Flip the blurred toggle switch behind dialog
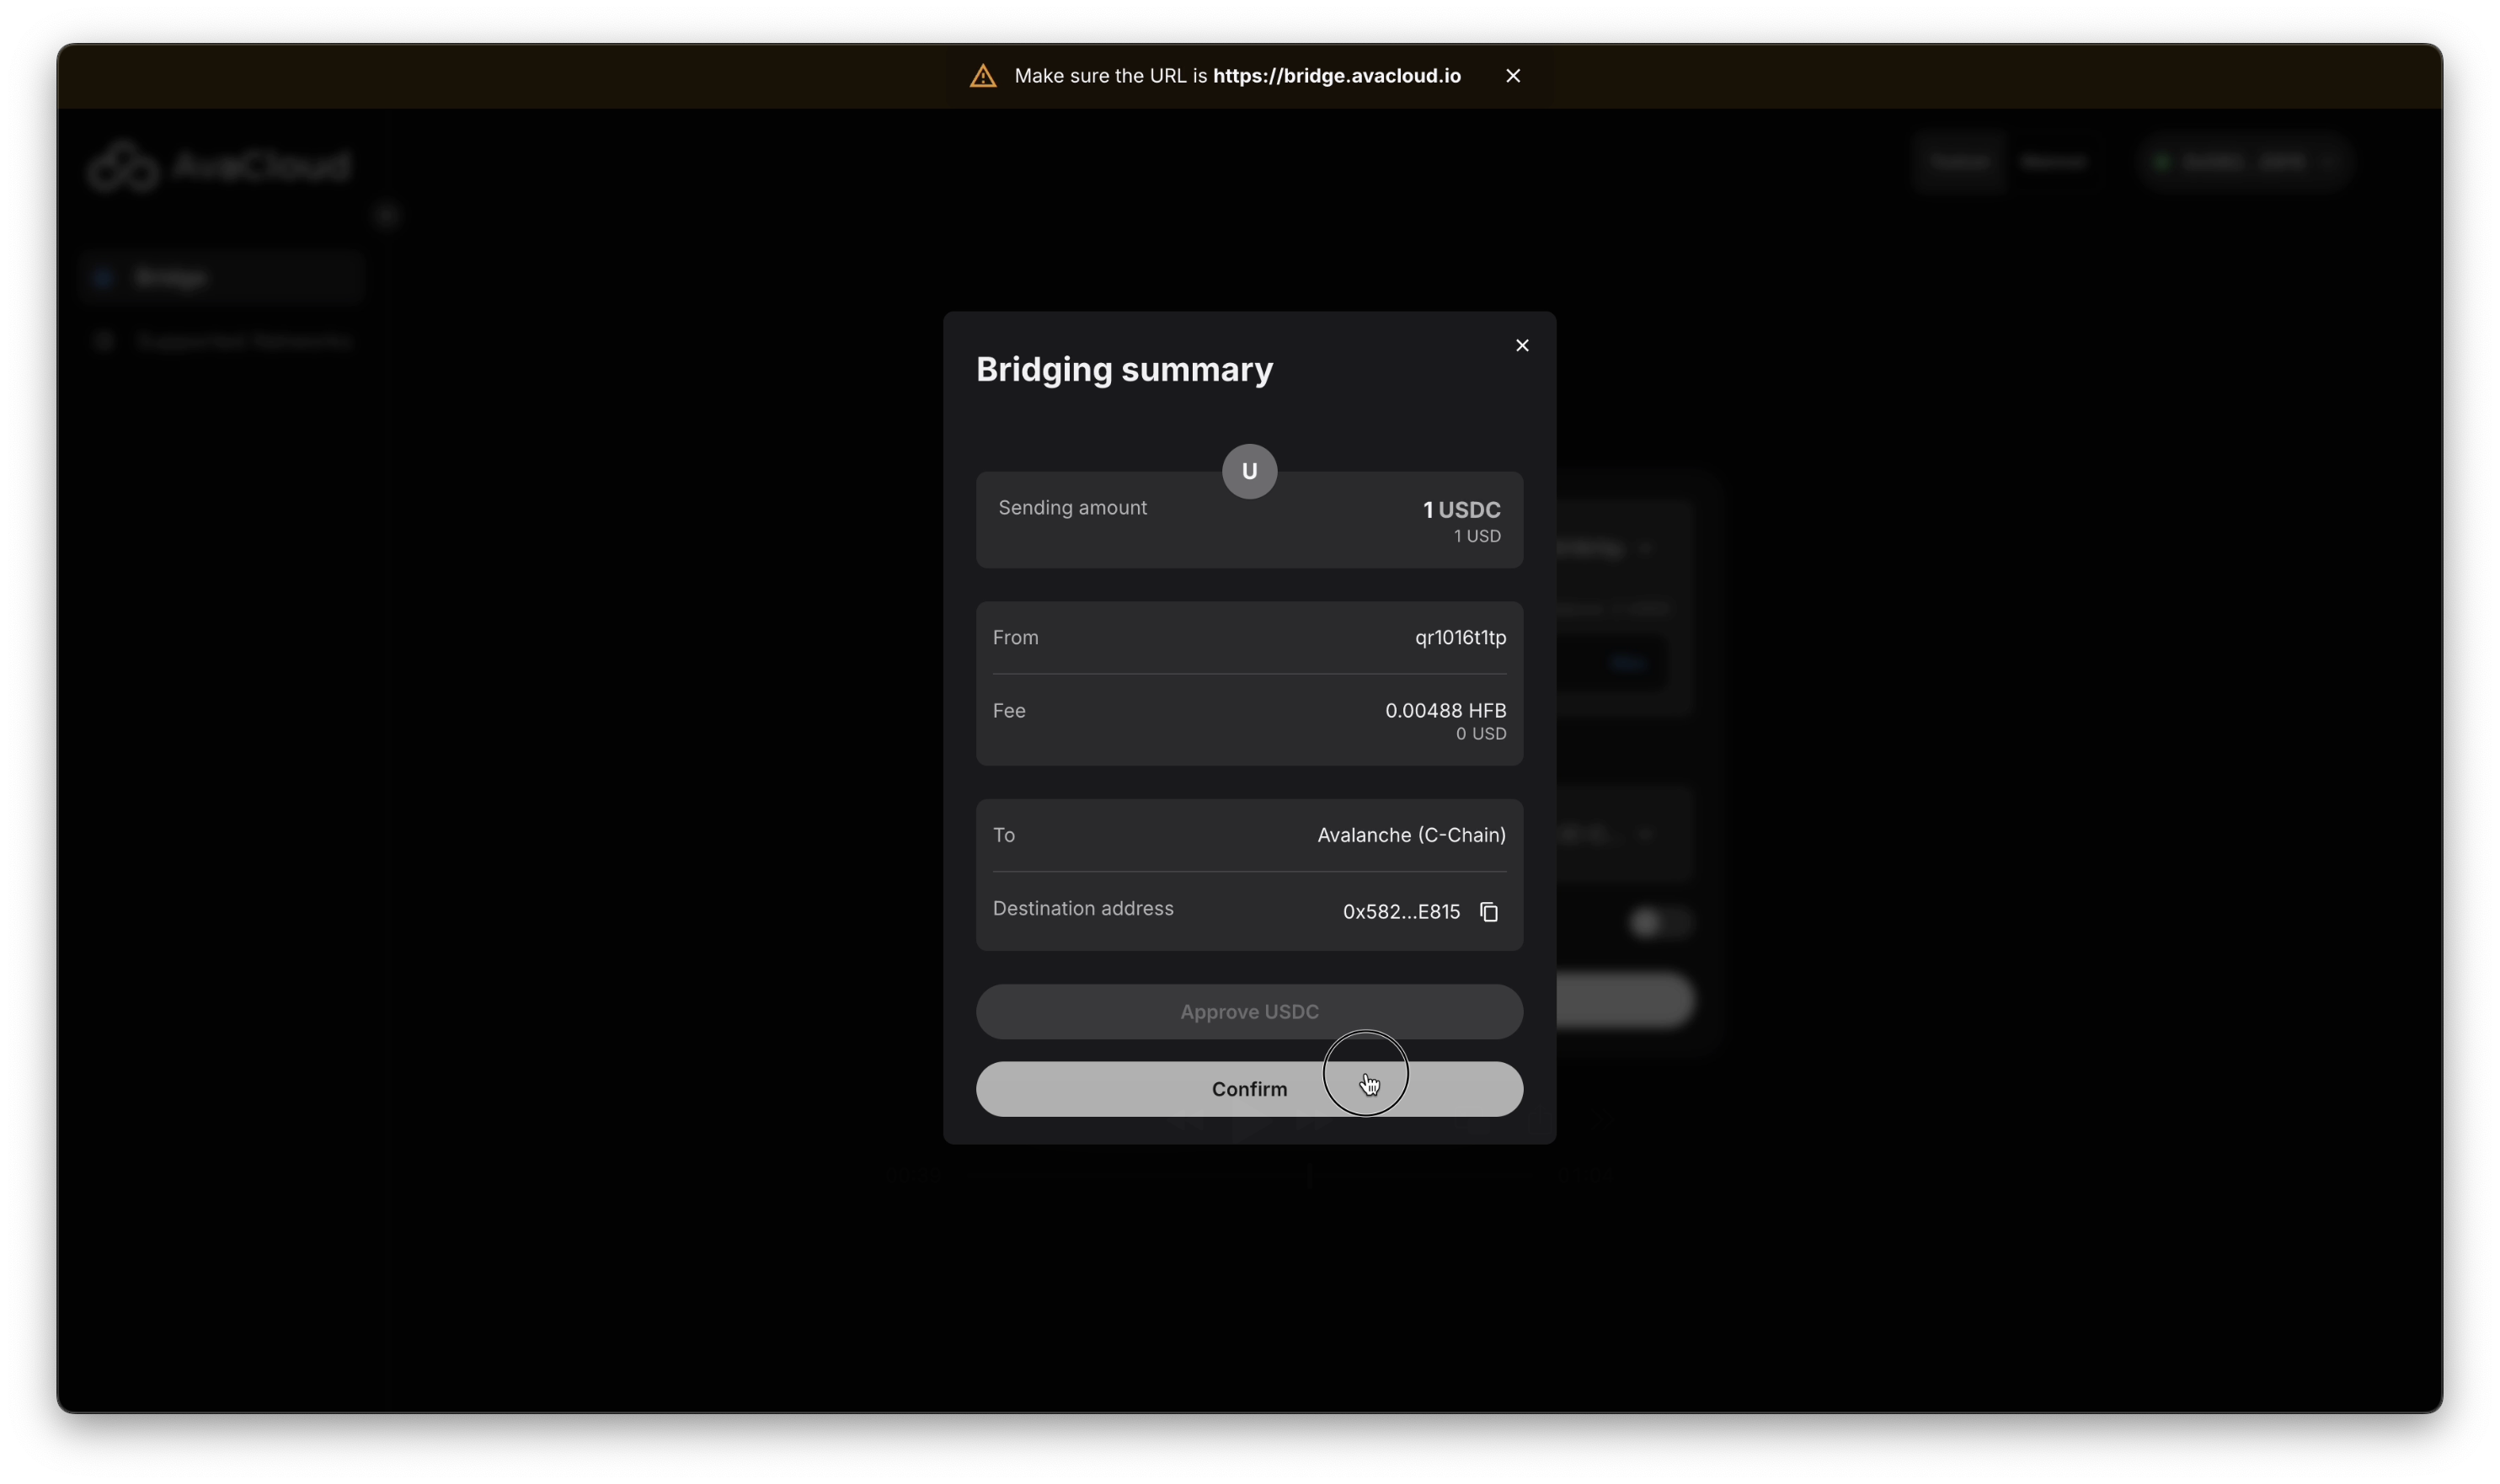2500x1484 pixels. [x=1660, y=922]
